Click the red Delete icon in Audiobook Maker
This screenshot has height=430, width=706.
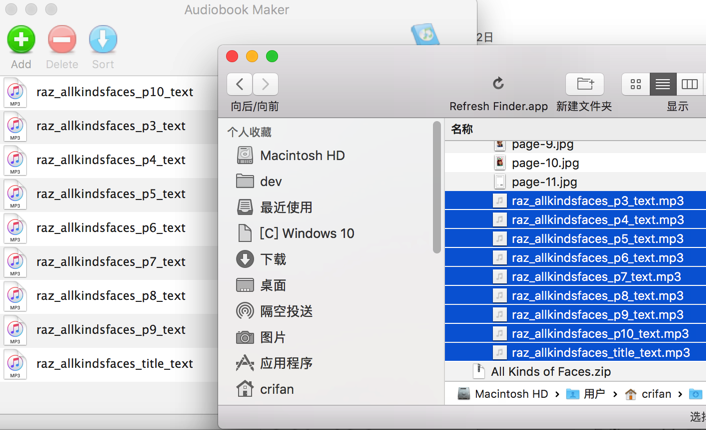click(x=62, y=40)
